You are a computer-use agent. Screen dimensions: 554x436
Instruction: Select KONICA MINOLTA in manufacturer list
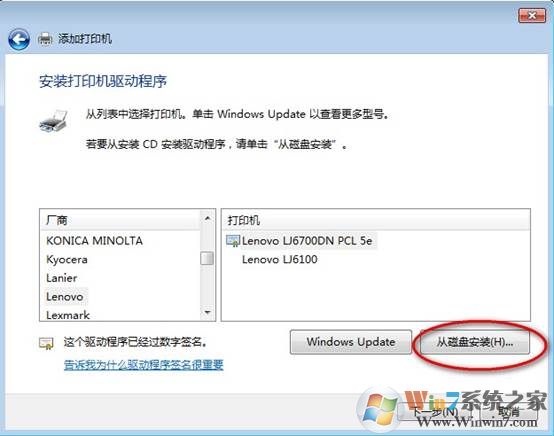94,241
